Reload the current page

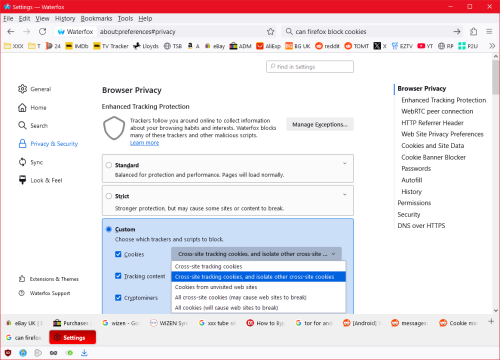coord(42,32)
